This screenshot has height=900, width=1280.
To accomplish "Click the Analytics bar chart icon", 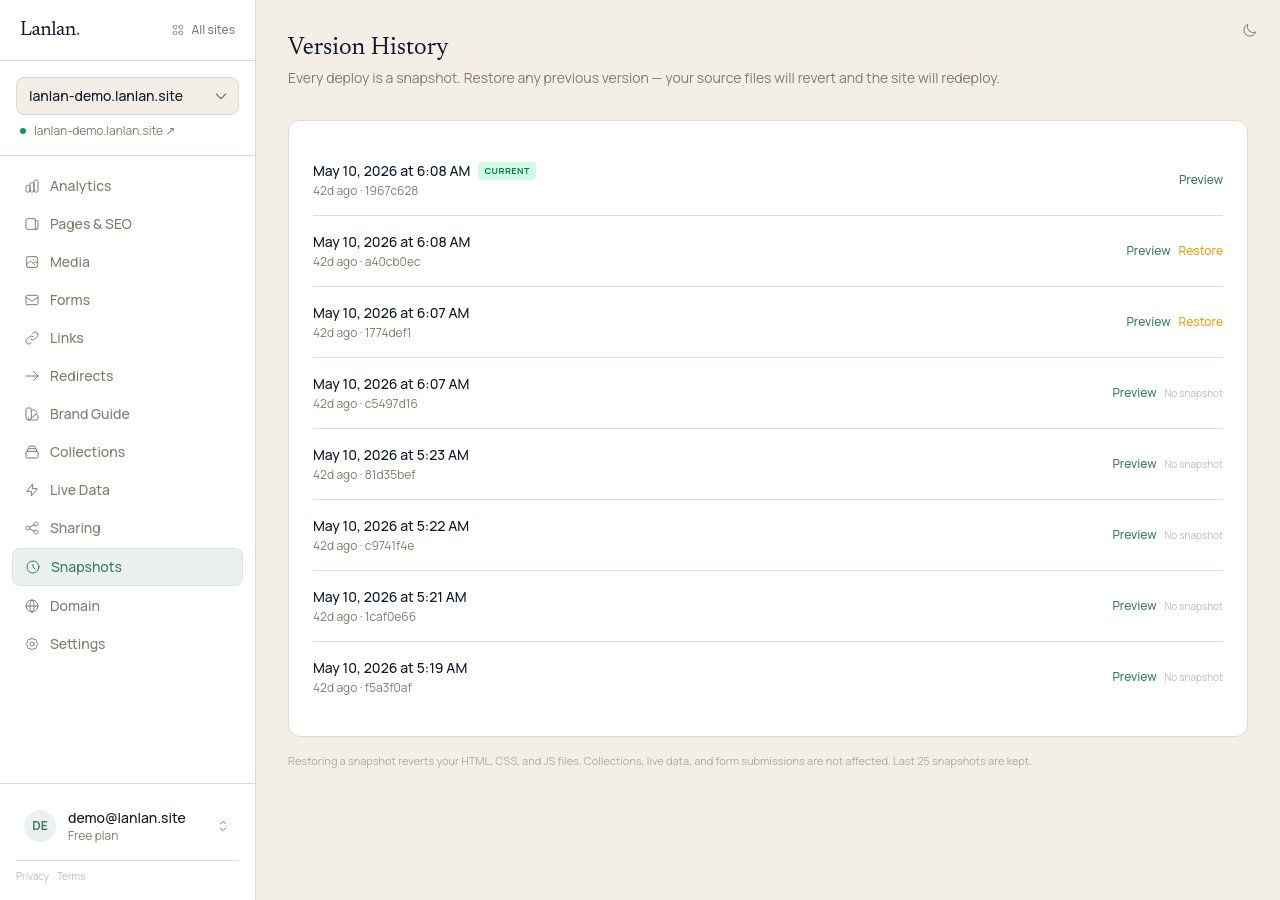I will [x=32, y=186].
